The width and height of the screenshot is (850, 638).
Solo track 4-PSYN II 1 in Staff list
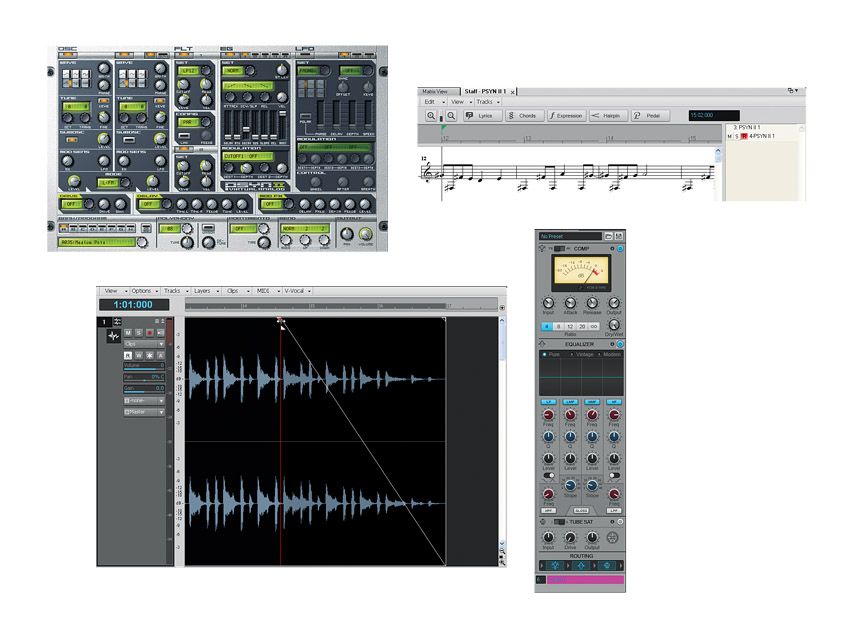(x=737, y=136)
